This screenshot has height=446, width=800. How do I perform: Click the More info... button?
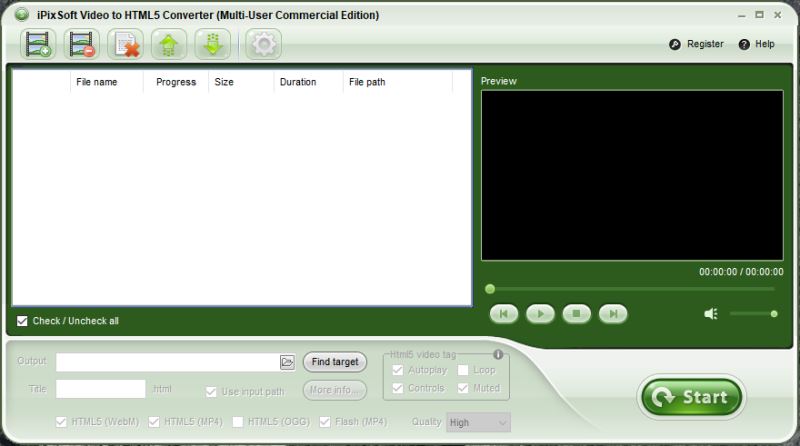pos(335,390)
